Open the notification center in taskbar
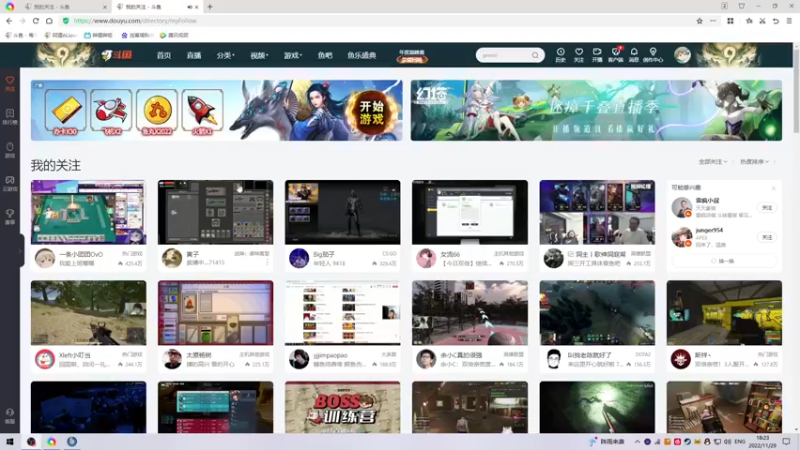Viewport: 800px width, 450px height. click(786, 441)
